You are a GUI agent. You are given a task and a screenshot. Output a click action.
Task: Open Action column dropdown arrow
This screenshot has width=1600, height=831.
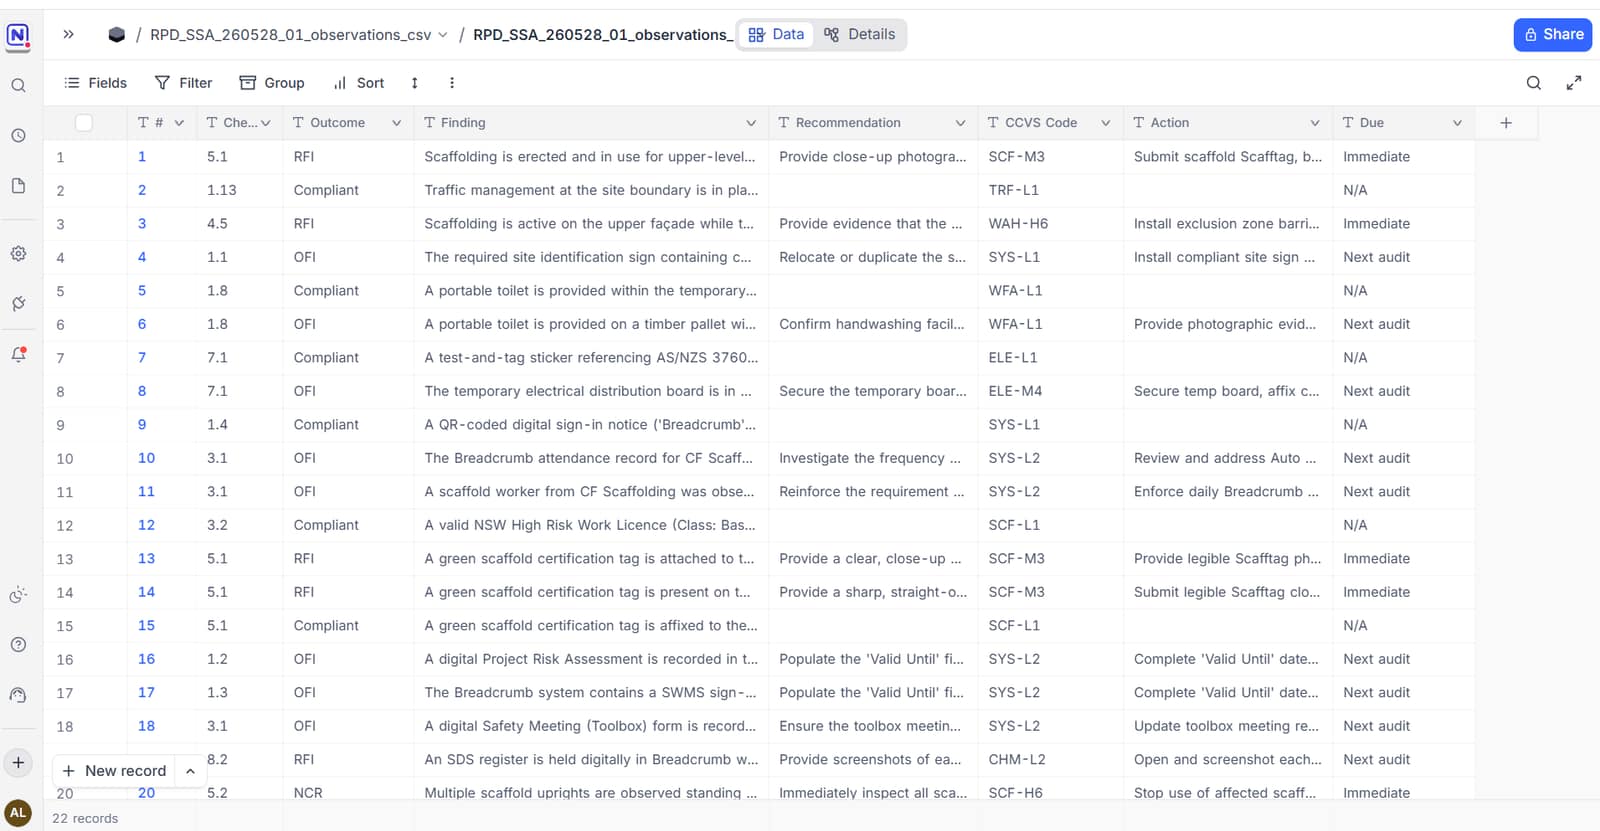click(1315, 123)
